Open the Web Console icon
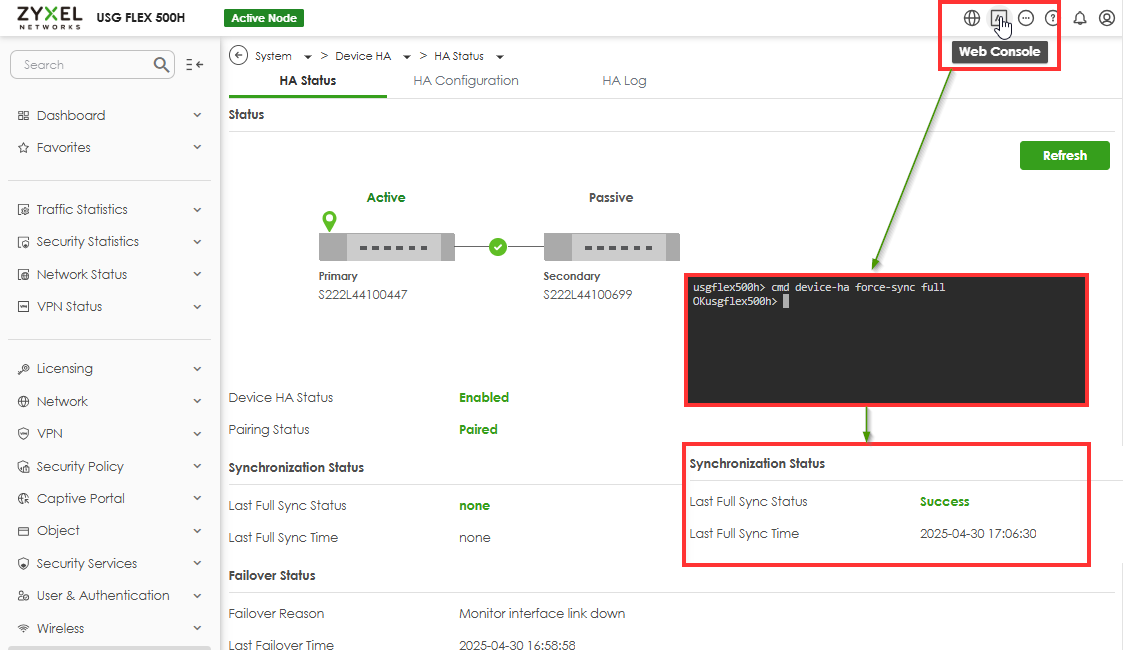Viewport: 1123px width, 650px height. (x=998, y=18)
